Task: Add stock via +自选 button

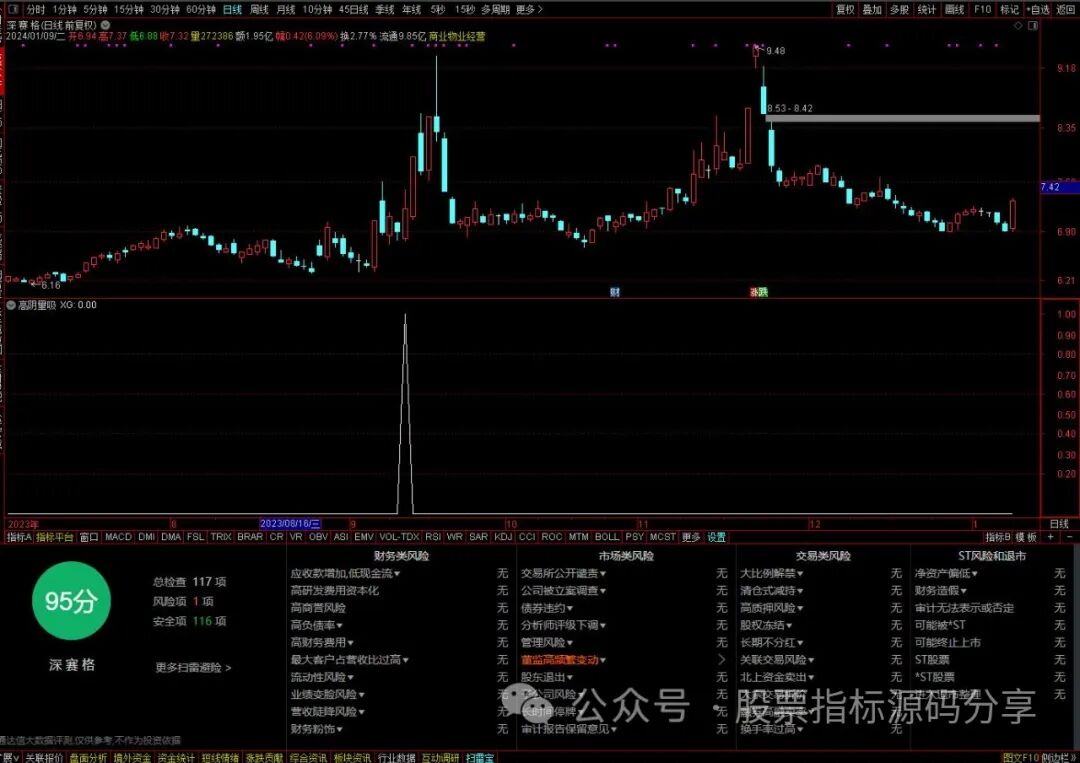Action: click(x=1038, y=10)
